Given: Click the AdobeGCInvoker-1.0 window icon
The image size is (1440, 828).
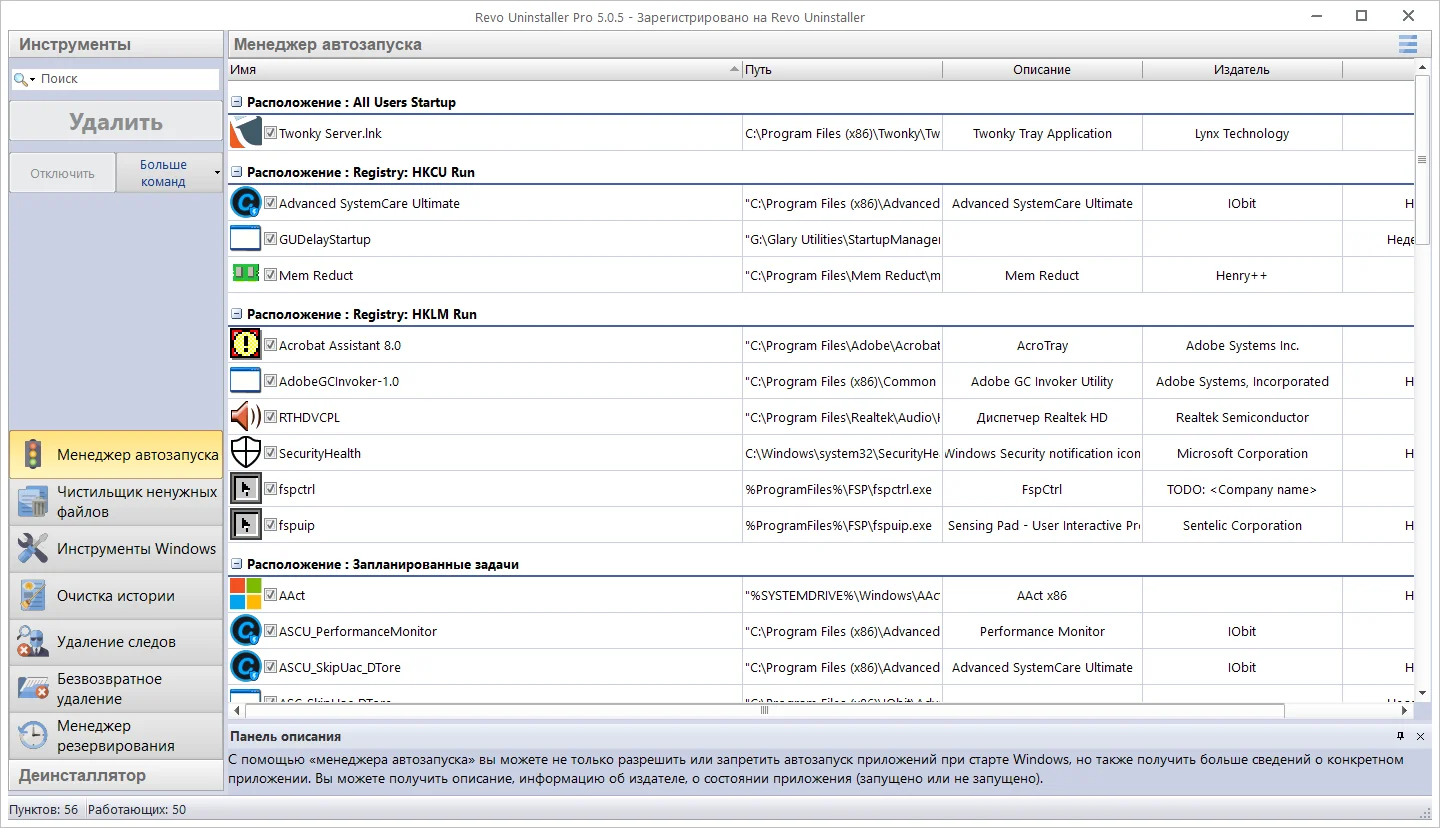Looking at the screenshot, I should coord(245,381).
